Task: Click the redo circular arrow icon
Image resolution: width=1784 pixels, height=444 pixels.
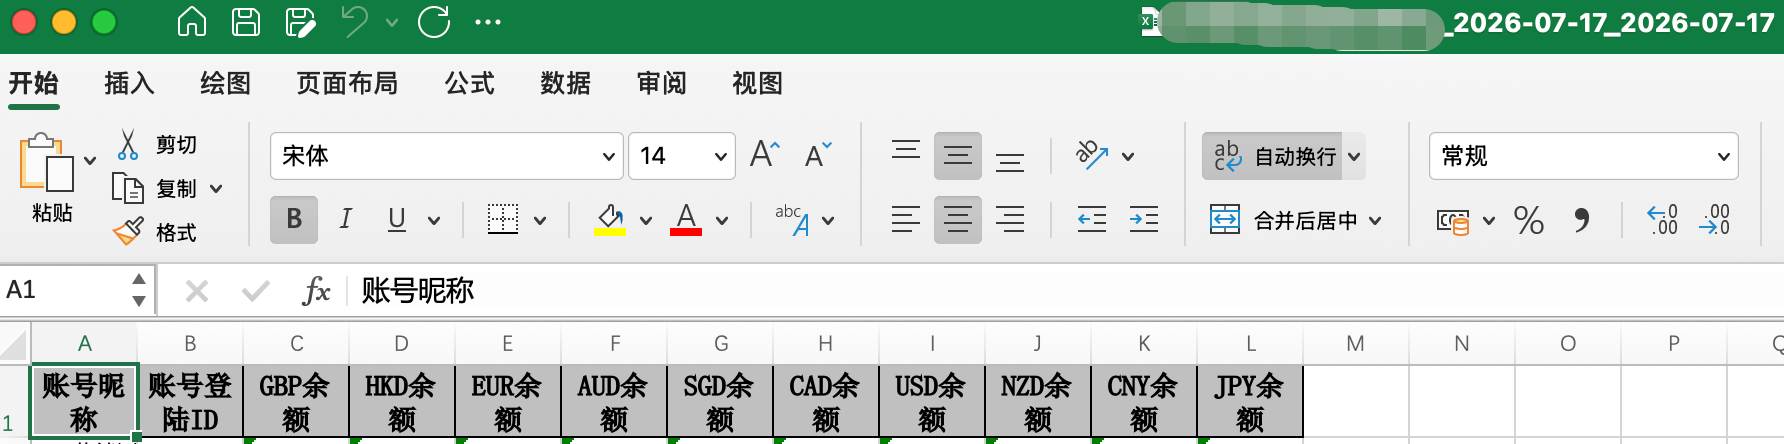Action: click(434, 21)
